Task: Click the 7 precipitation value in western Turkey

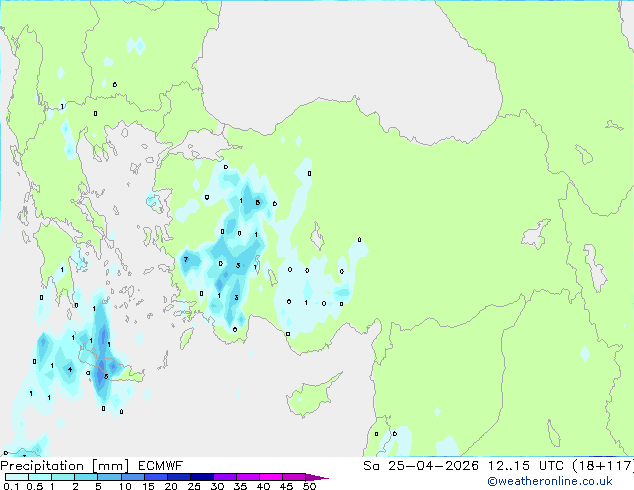Action: [186, 260]
